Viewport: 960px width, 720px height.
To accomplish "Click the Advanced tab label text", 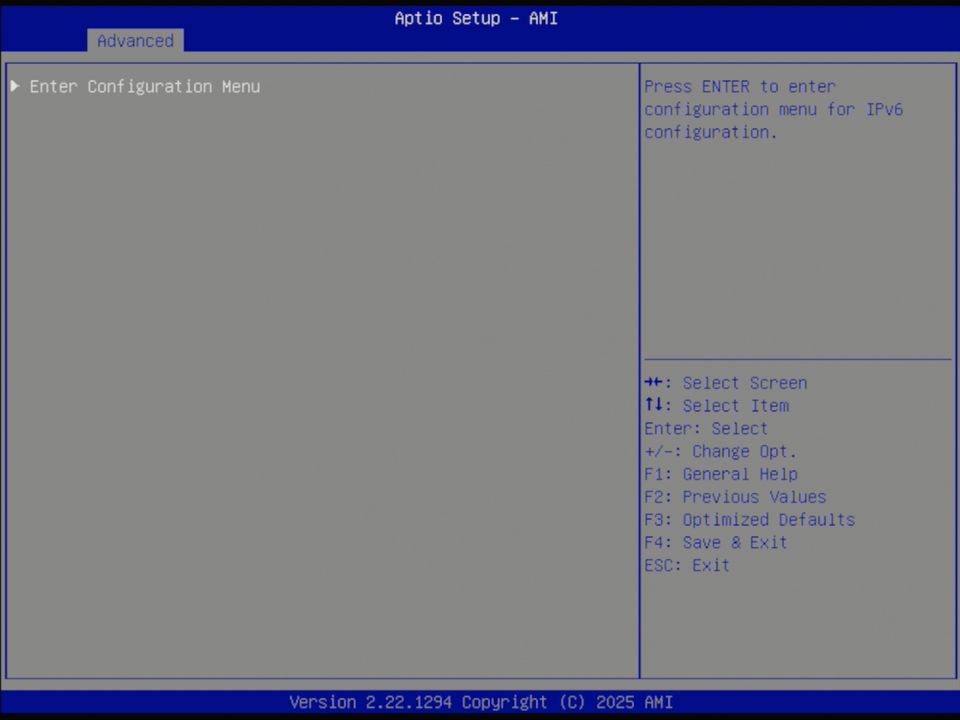I will click(x=135, y=41).
